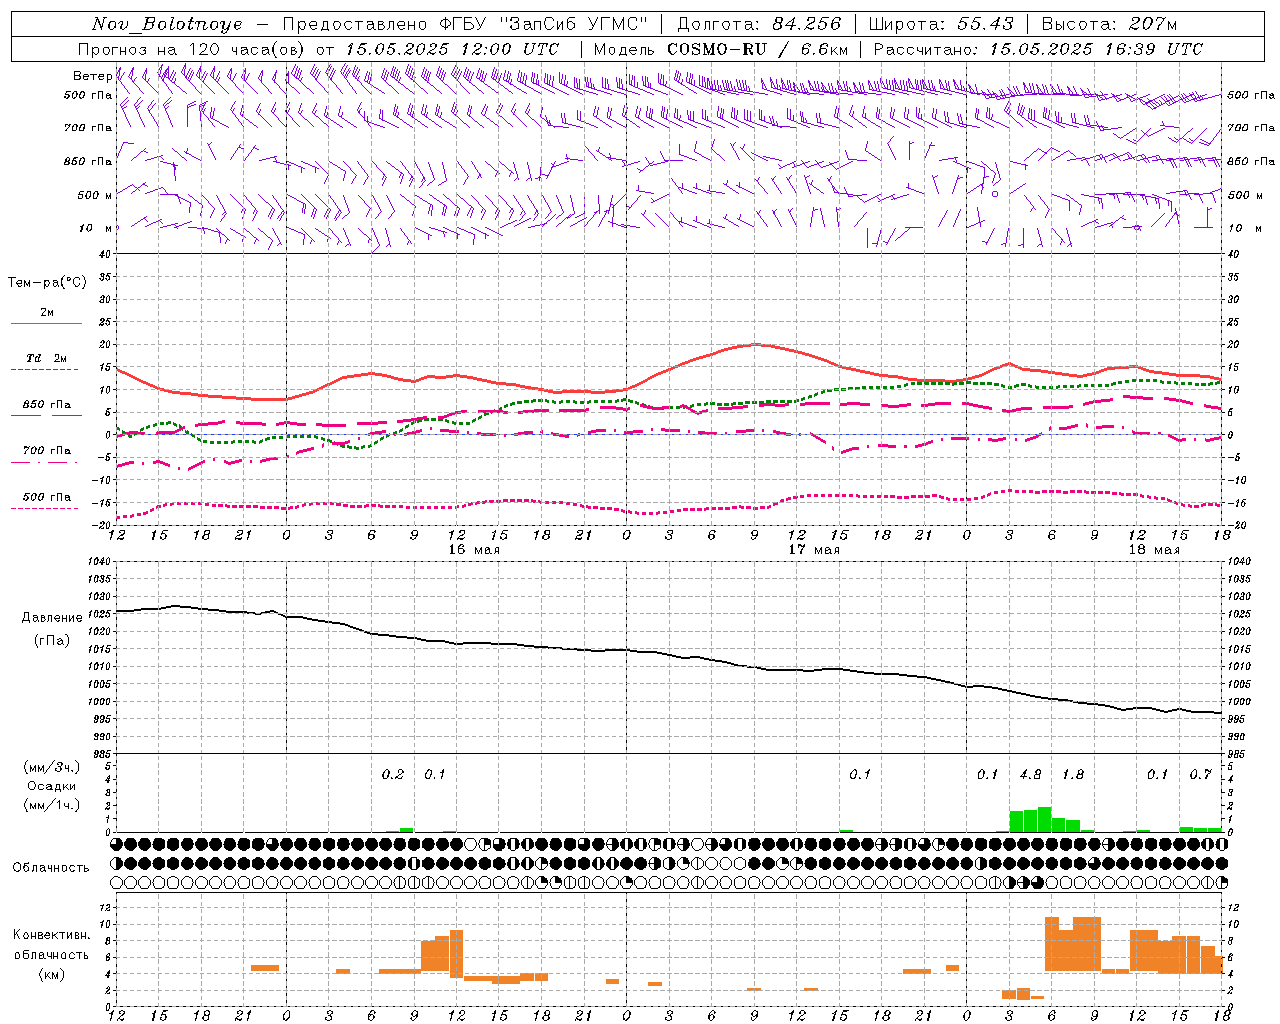Click the 'Давление' pressure panel label
The width and height of the screenshot is (1280, 1024).
pos(52,618)
